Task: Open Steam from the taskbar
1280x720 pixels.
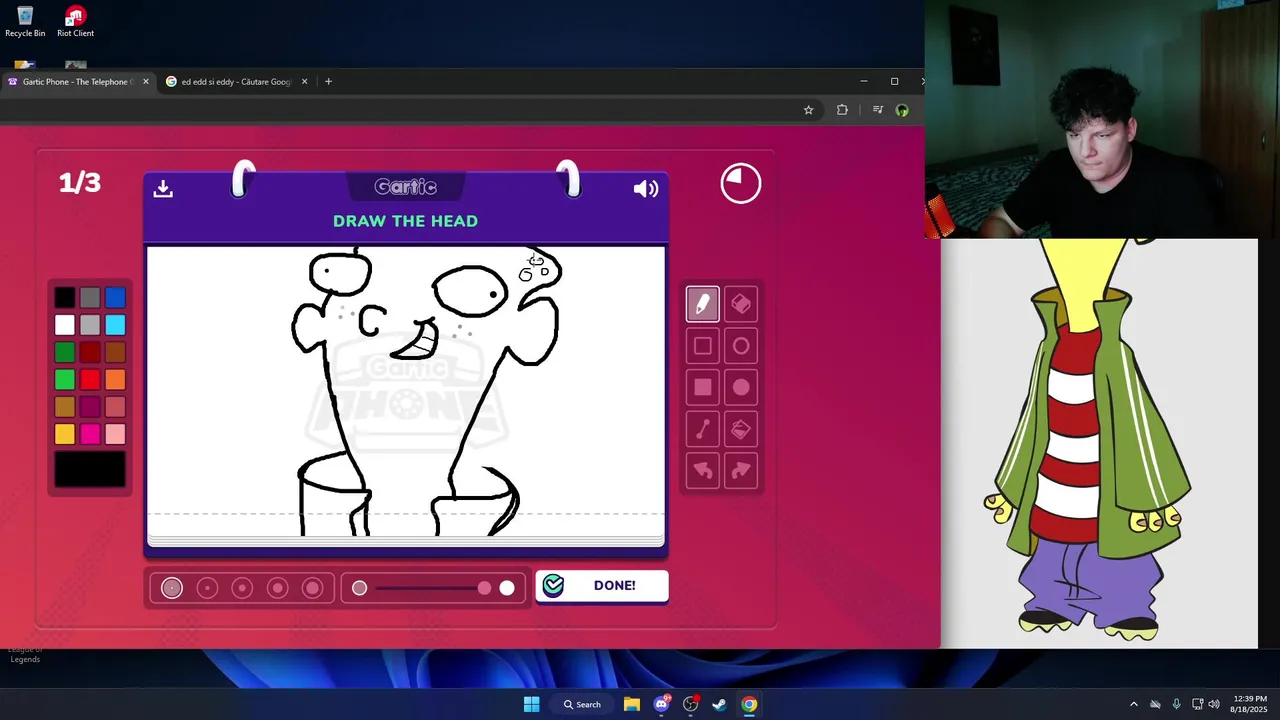Action: pyautogui.click(x=719, y=704)
